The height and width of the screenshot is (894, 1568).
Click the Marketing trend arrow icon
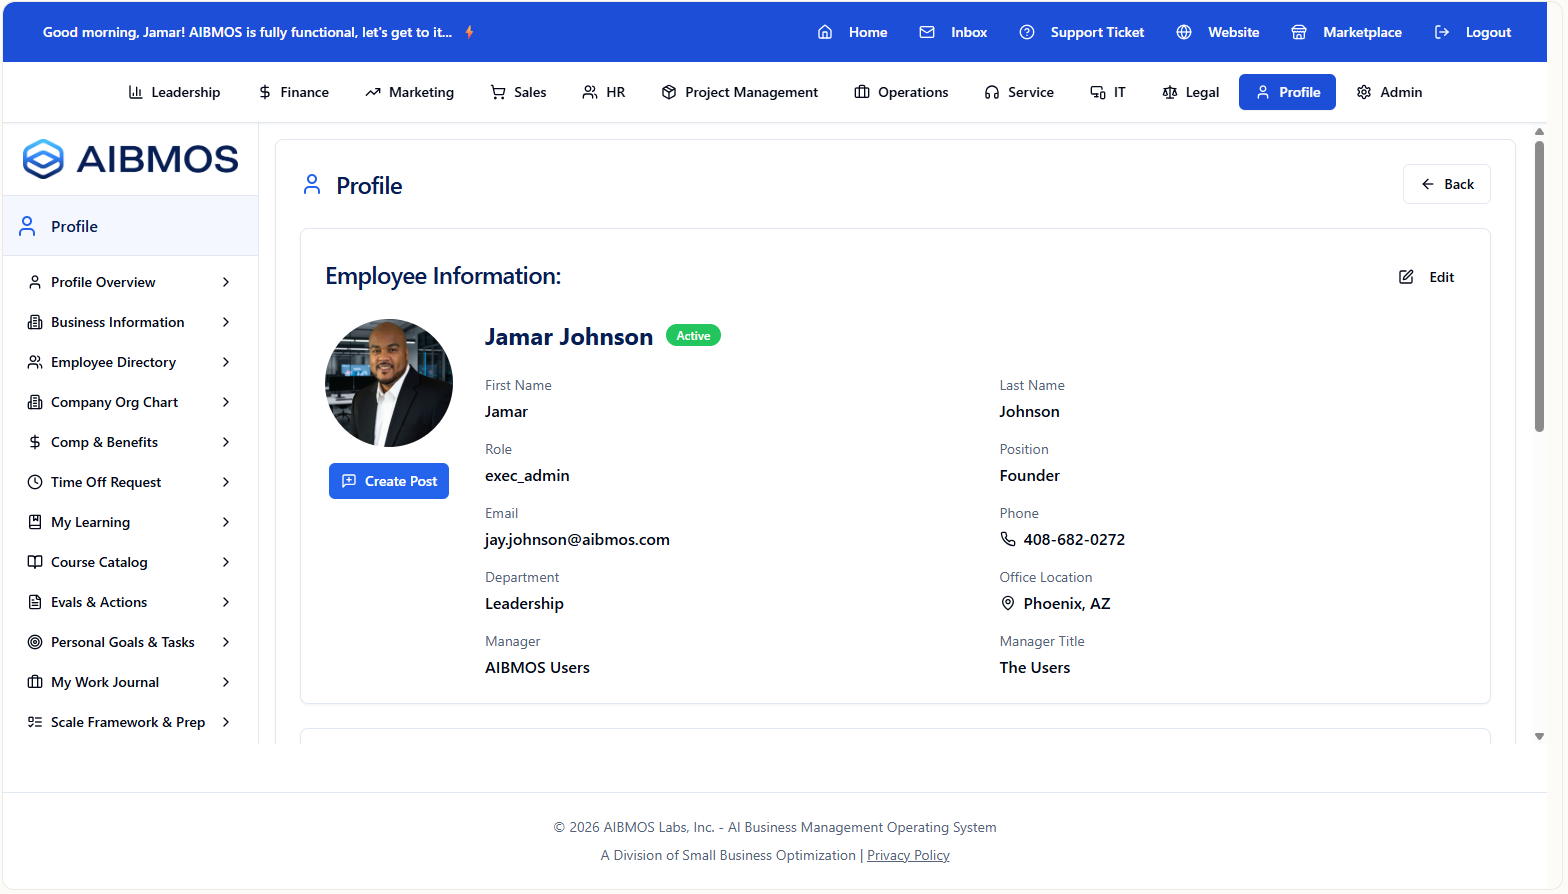(373, 92)
